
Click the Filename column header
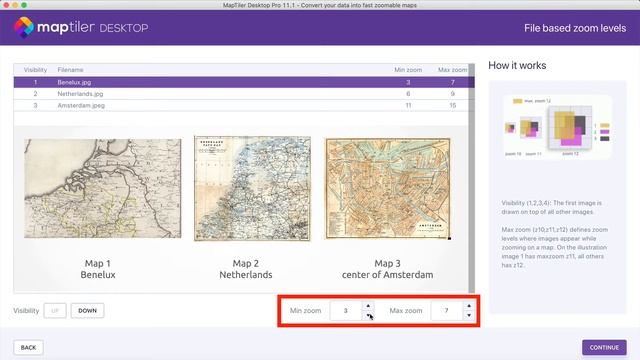(x=70, y=70)
